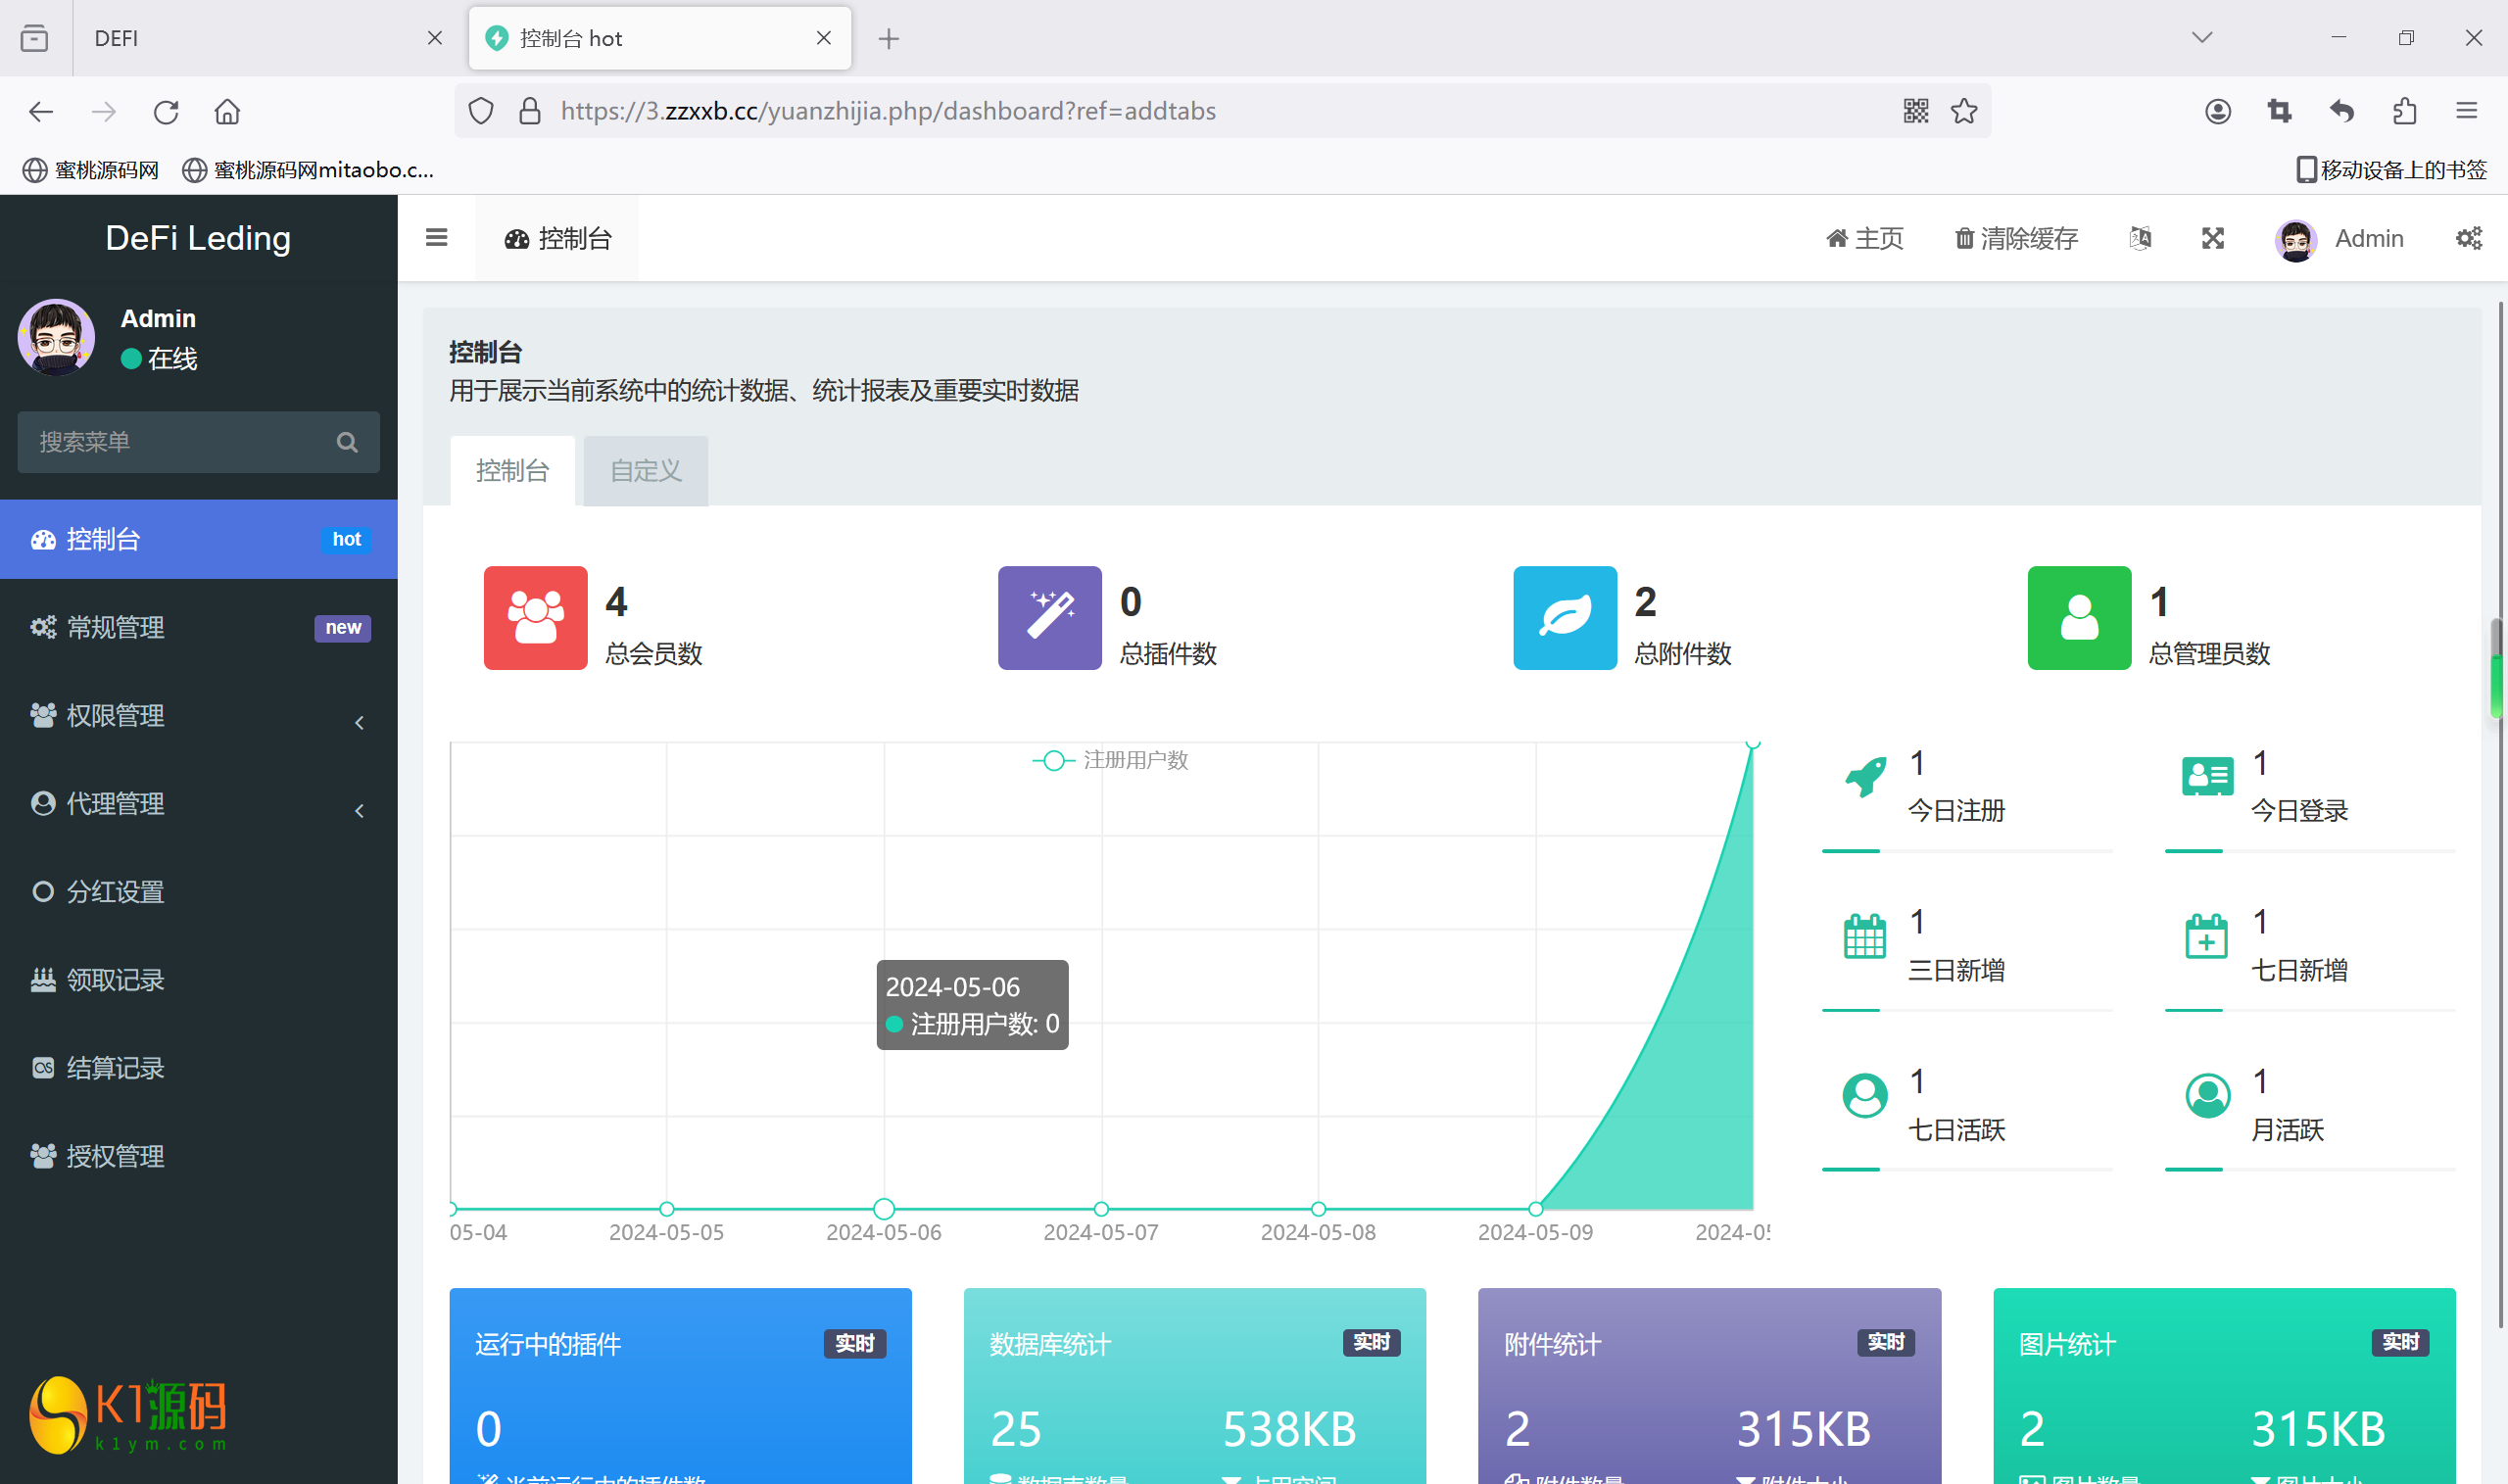This screenshot has height=1484, width=2508.
Task: Bookmark page with star icon
Action: pos(1964,111)
